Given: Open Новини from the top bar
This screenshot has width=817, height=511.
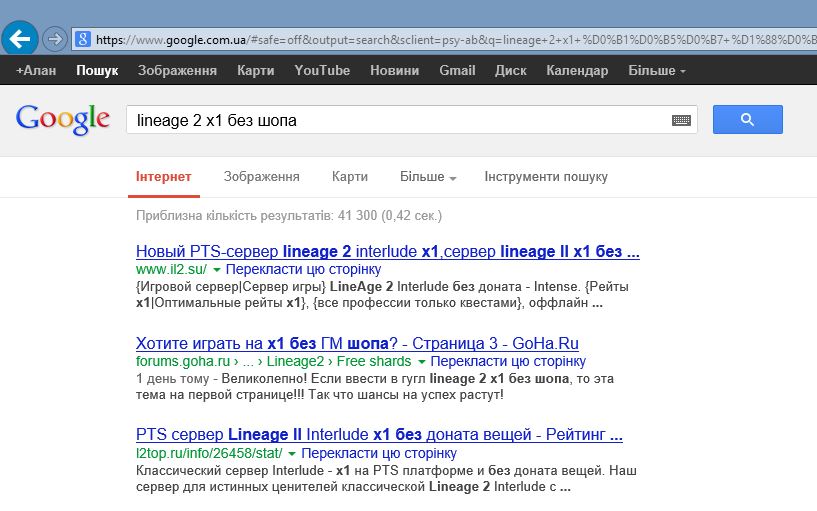Looking at the screenshot, I should click(x=394, y=70).
